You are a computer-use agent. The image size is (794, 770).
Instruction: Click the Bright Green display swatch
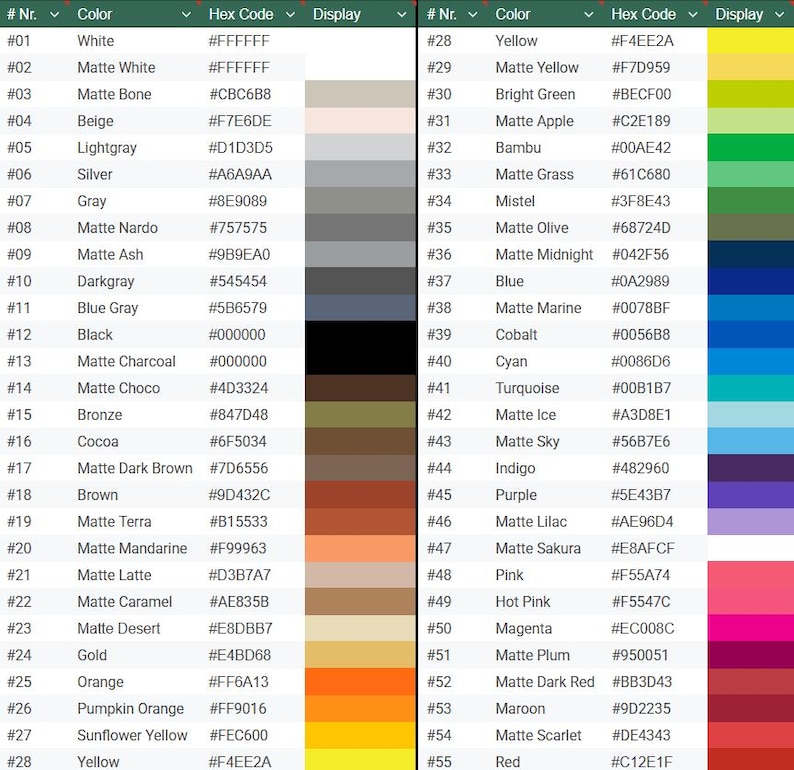pyautogui.click(x=750, y=94)
